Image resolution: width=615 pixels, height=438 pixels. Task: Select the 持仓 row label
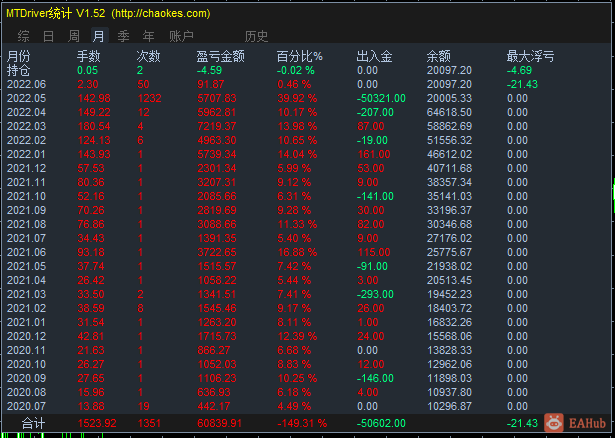[x=18, y=71]
